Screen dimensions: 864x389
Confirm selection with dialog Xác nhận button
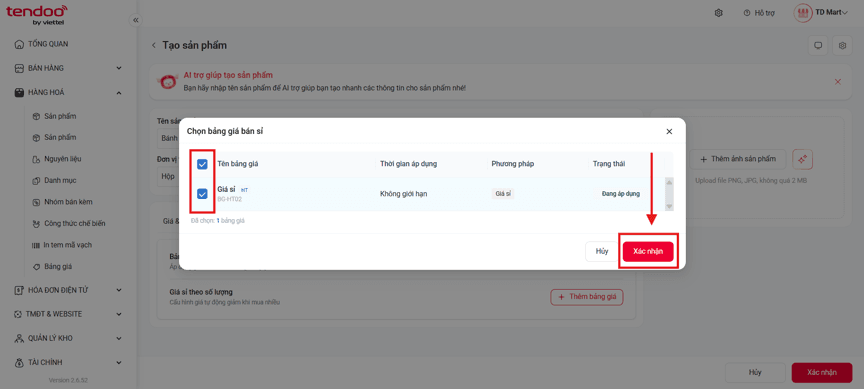point(648,251)
